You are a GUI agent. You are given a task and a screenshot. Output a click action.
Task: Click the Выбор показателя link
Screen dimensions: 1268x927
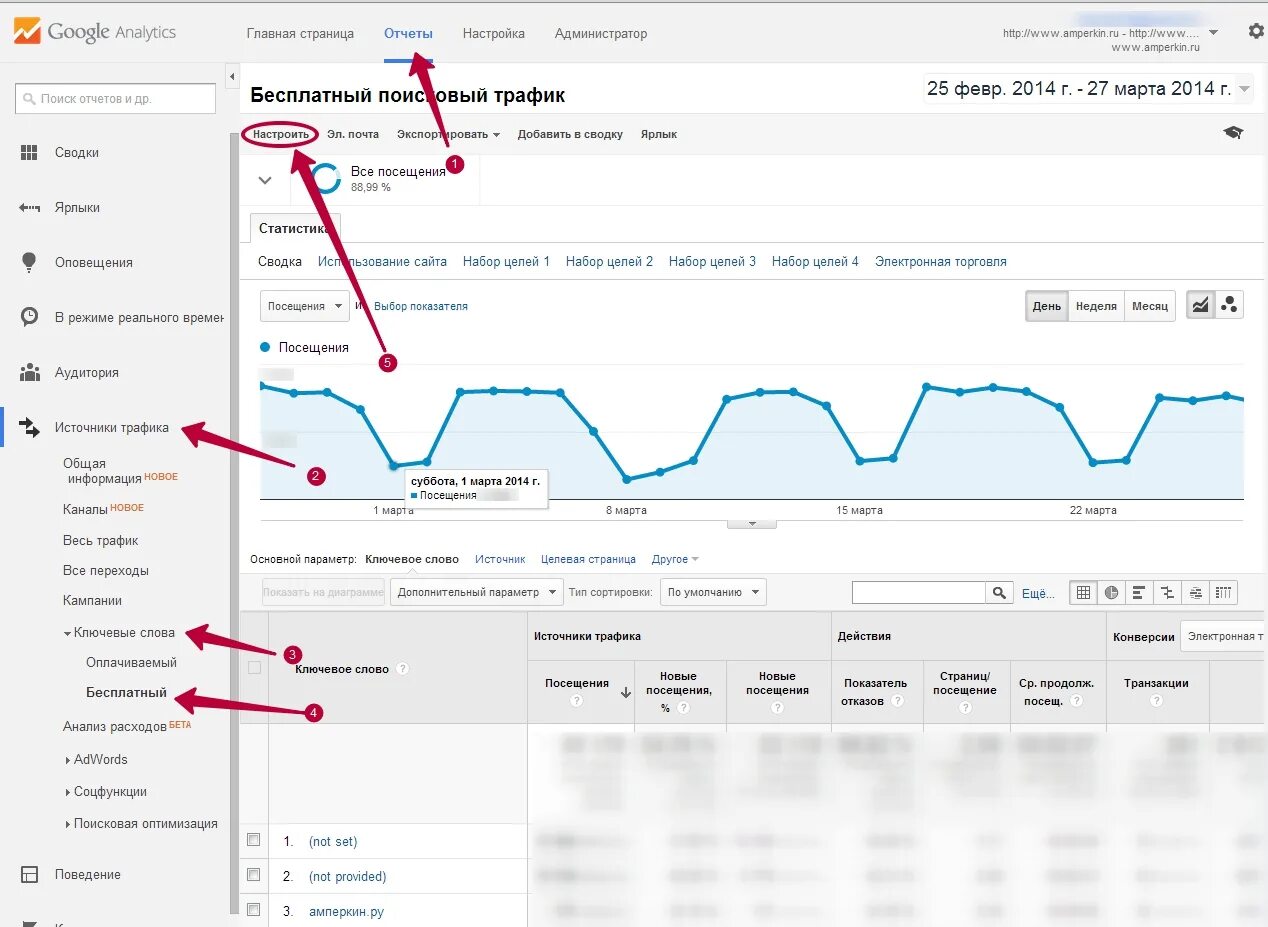pos(421,306)
